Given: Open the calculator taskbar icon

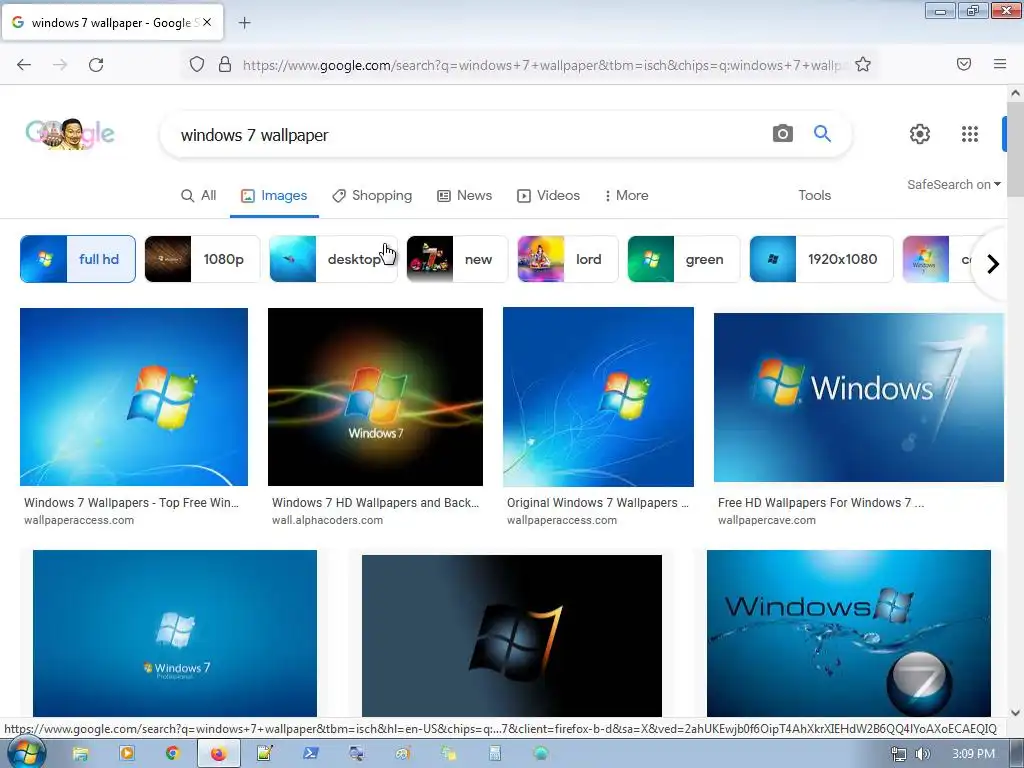Looking at the screenshot, I should click(494, 754).
